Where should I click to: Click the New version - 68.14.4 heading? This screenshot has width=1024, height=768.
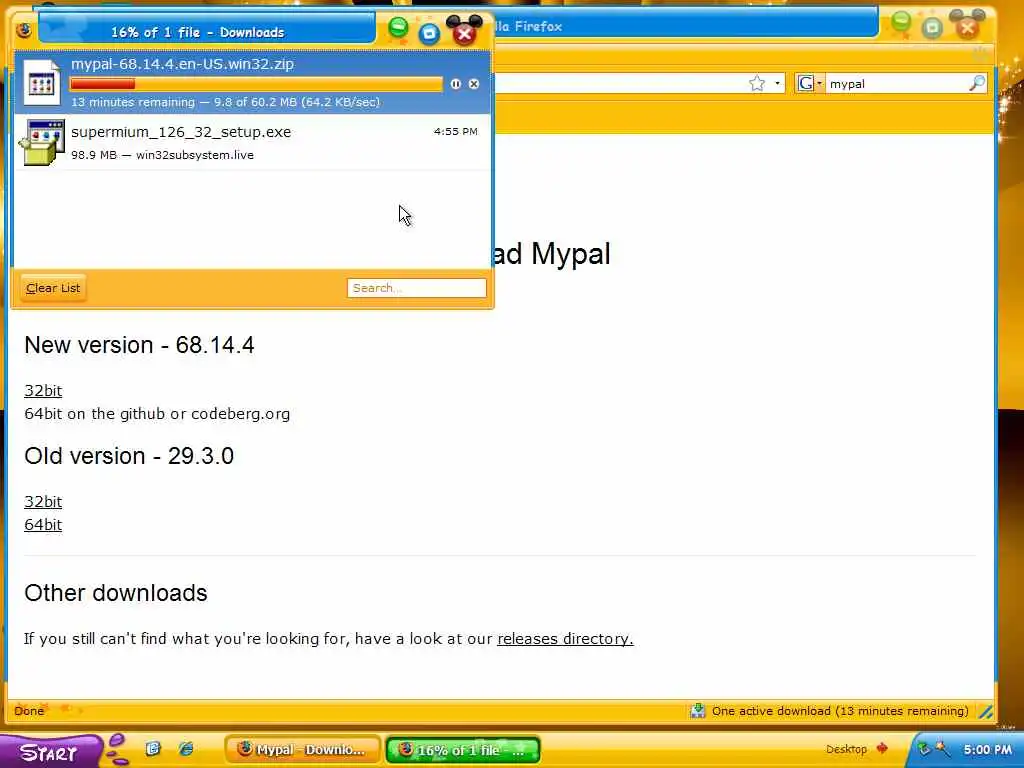[x=139, y=345]
